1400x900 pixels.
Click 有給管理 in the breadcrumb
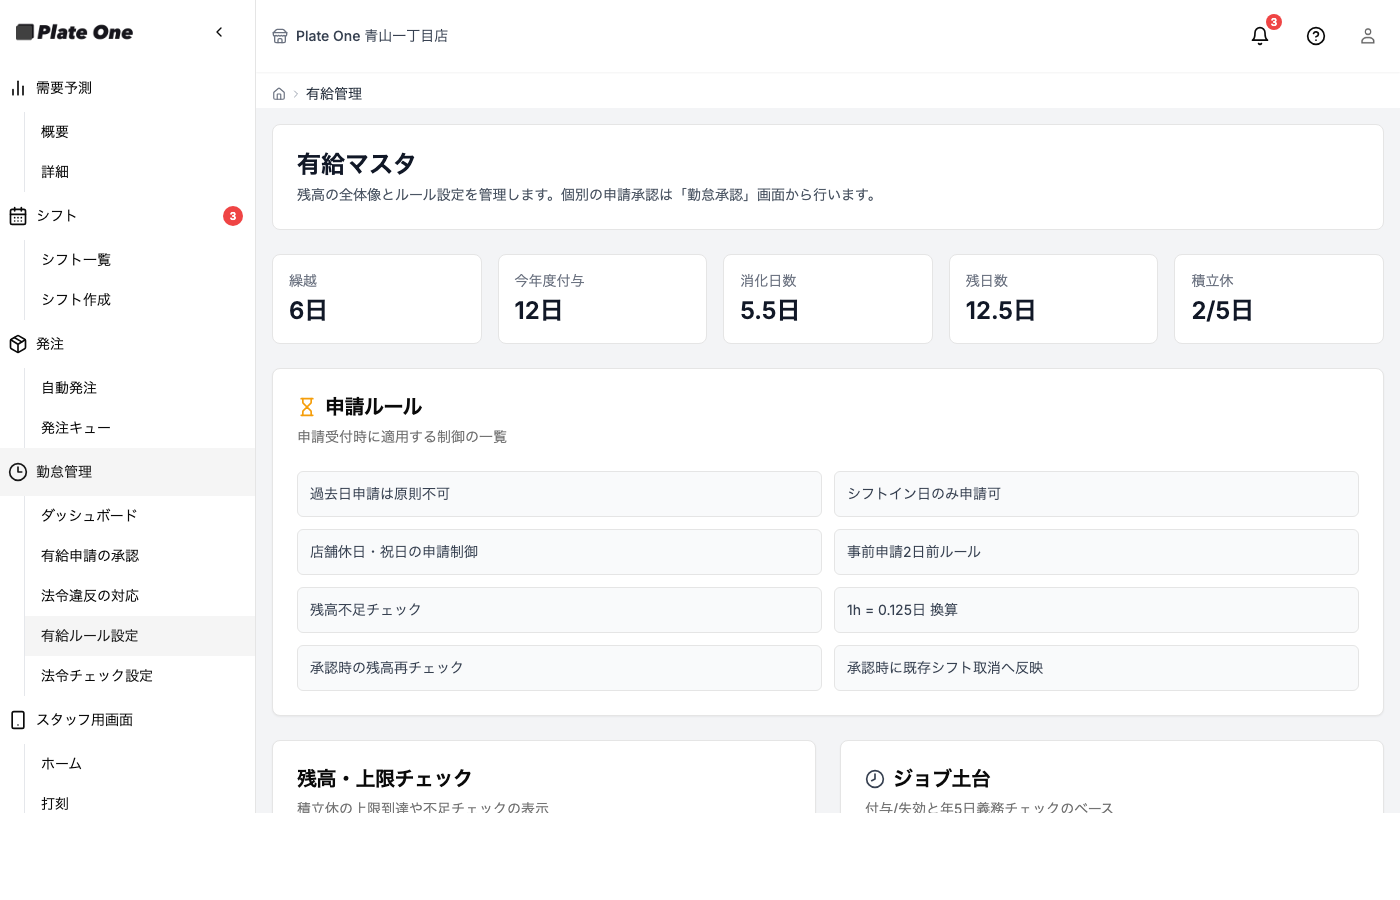334,94
